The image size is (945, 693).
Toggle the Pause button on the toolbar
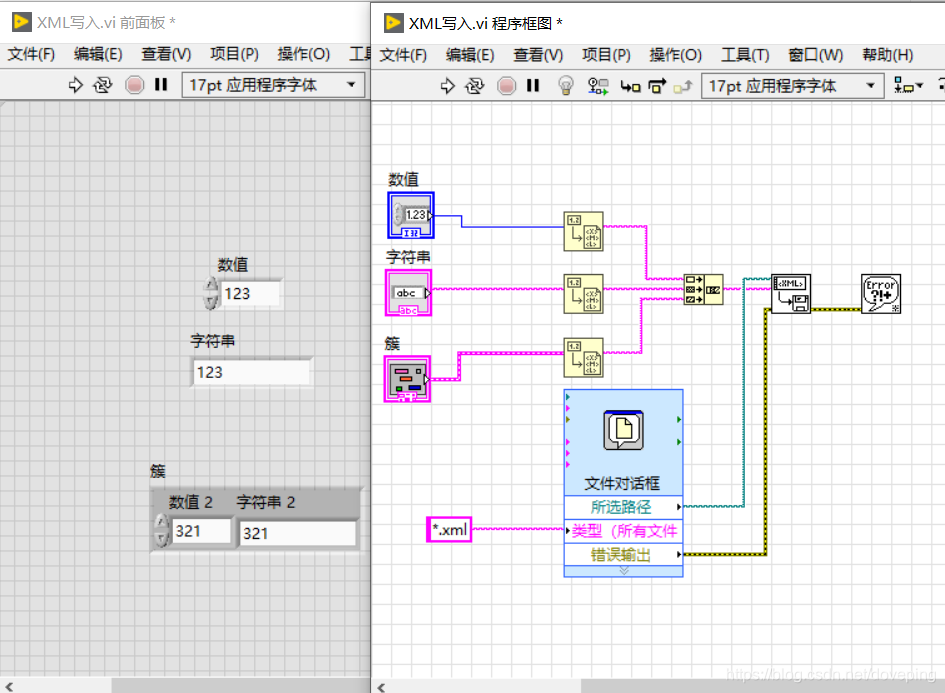(x=532, y=87)
